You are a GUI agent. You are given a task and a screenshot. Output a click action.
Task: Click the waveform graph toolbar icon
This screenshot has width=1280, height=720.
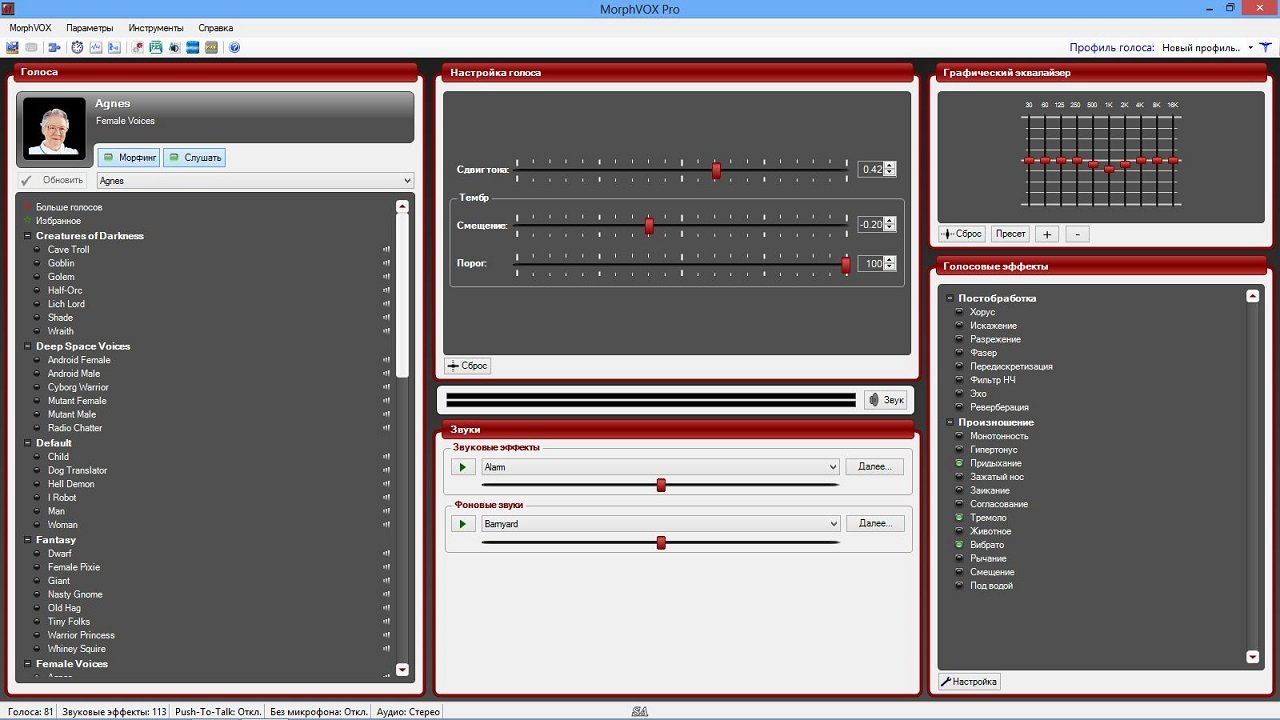[96, 47]
